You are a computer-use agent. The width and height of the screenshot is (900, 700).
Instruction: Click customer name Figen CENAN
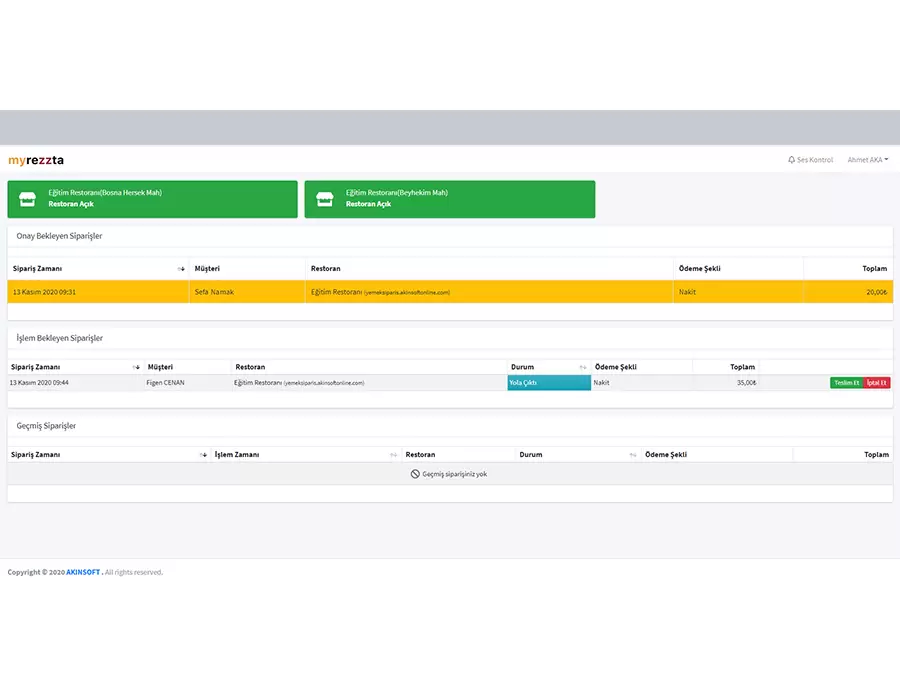point(165,383)
